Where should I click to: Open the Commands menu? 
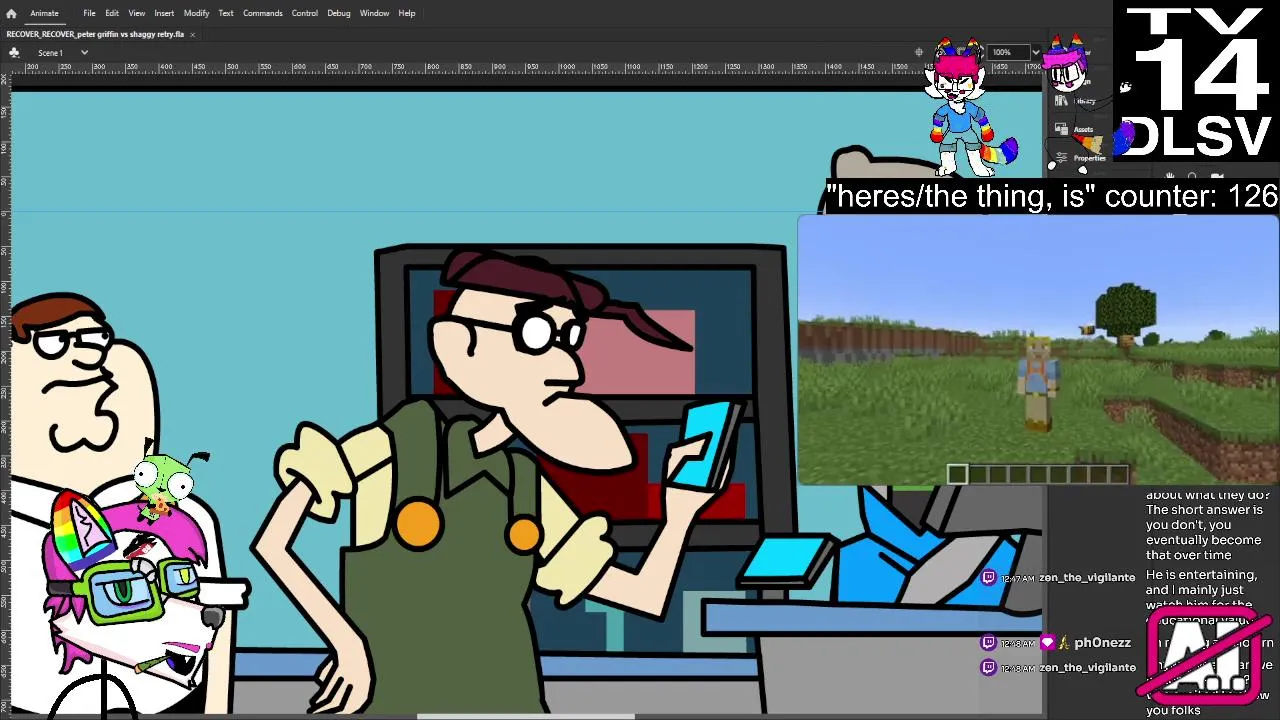263,13
